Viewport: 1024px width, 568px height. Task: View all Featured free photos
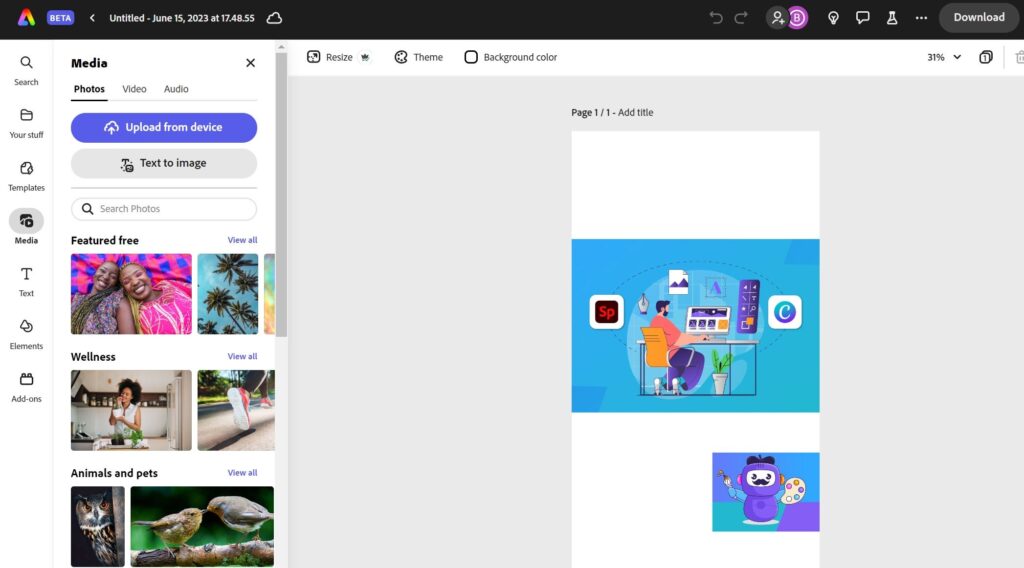(242, 240)
